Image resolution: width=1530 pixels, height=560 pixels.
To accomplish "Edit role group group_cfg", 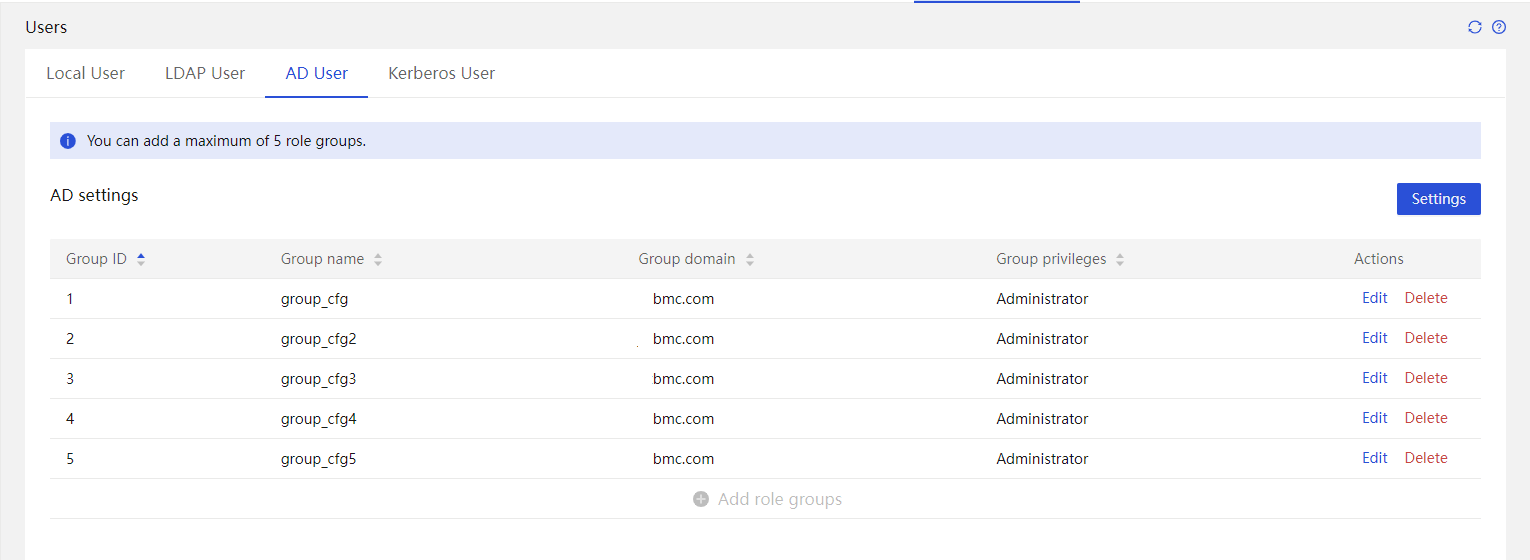I will point(1375,298).
